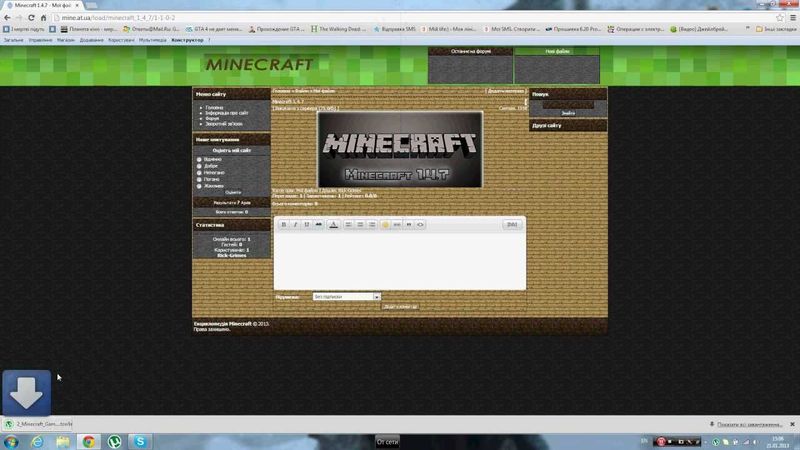The height and width of the screenshot is (450, 800).
Task: Insert a quote block in the comment
Action: click(409, 224)
